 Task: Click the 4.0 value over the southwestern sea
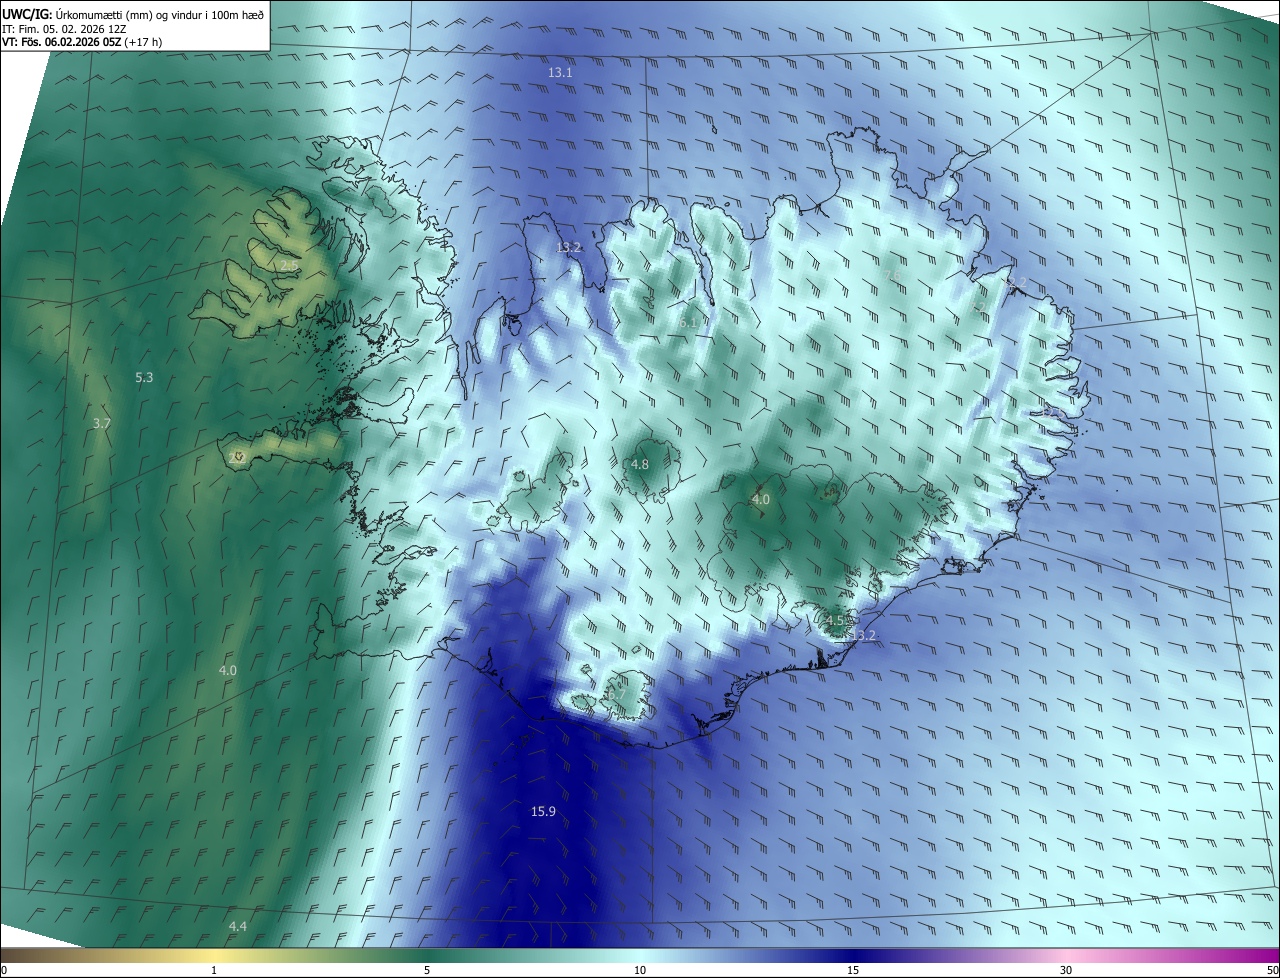[x=228, y=670]
